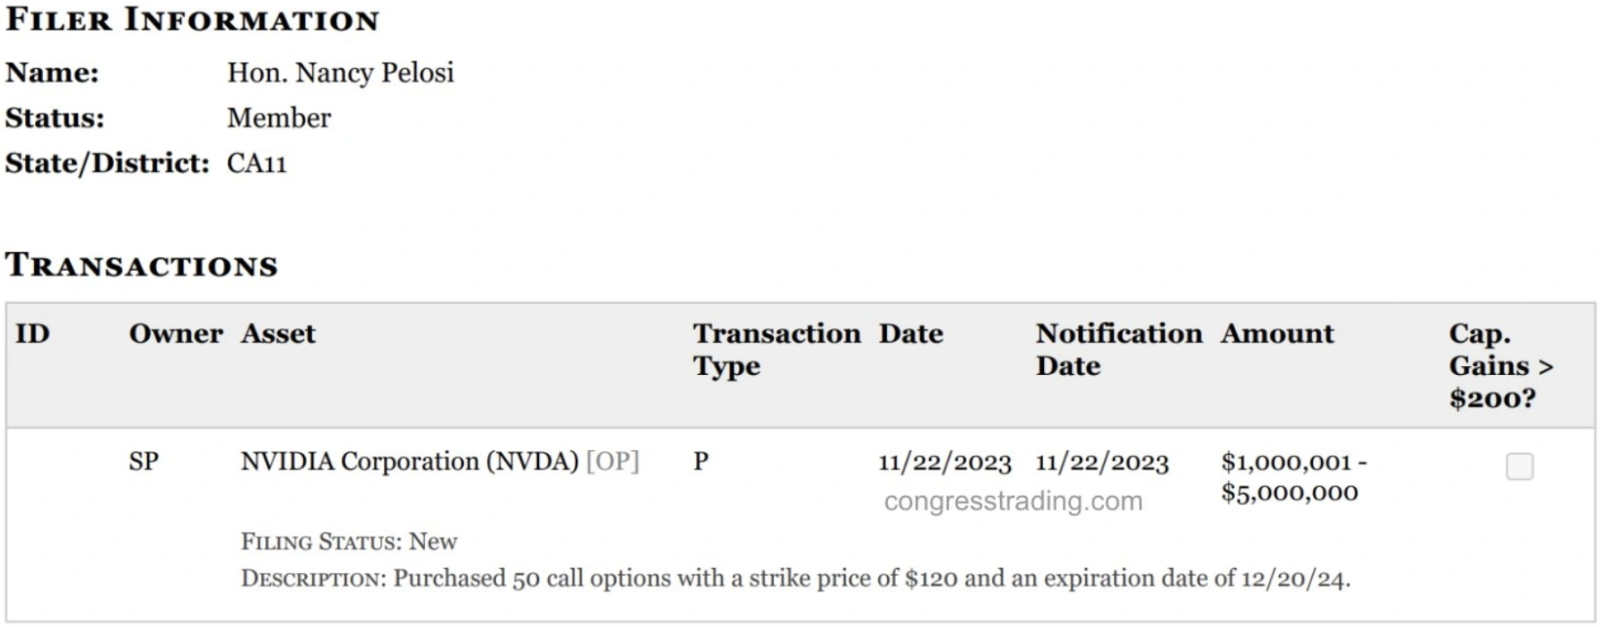The width and height of the screenshot is (1600, 627).
Task: Click the Transaction Type column header
Action: 776,349
